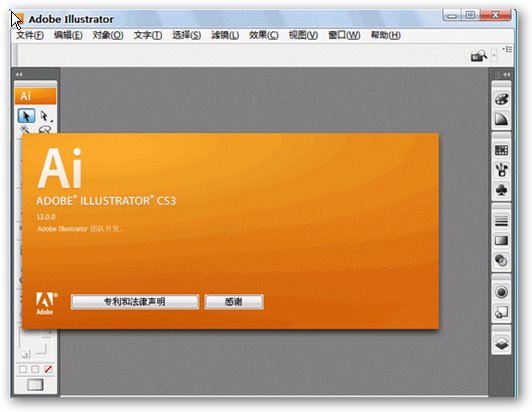Click the 感谢 button
Screen dimensions: 532x412
[234, 302]
